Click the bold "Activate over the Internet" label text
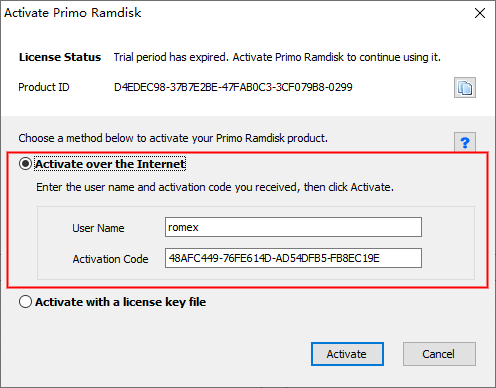The width and height of the screenshot is (496, 388). coord(110,164)
